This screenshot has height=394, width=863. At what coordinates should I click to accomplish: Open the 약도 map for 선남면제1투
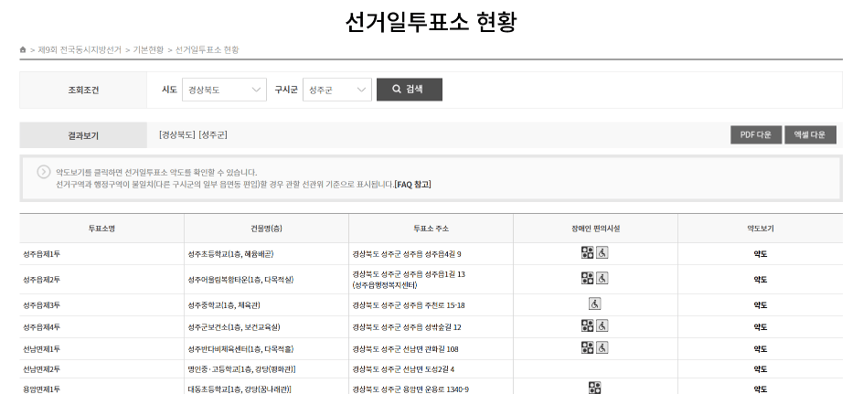[760, 349]
